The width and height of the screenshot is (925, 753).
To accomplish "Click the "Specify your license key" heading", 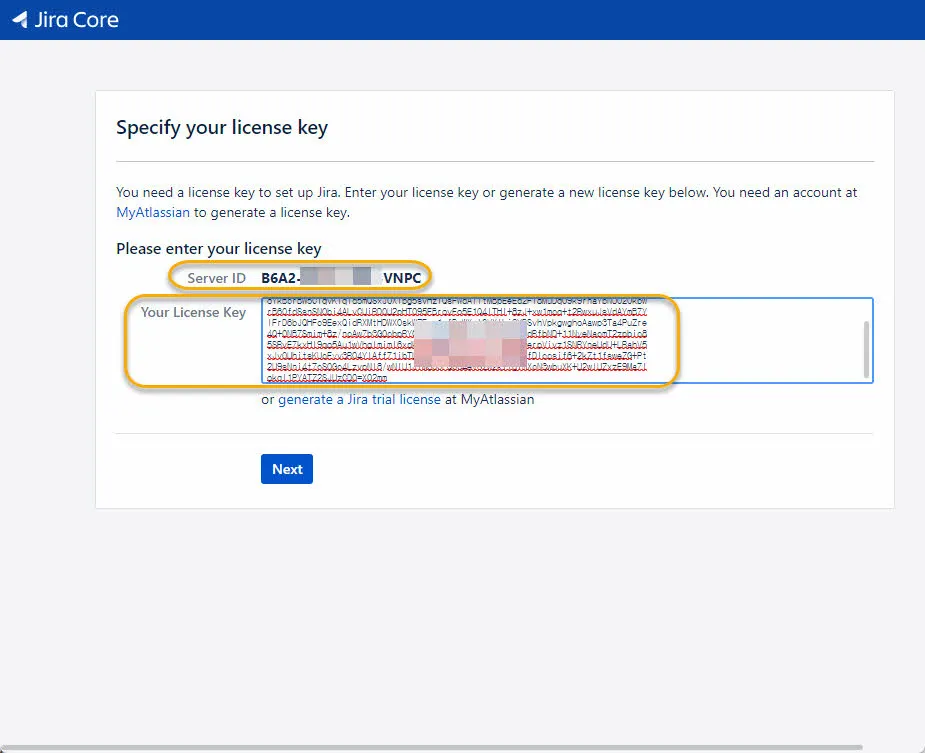I will pos(222,127).
